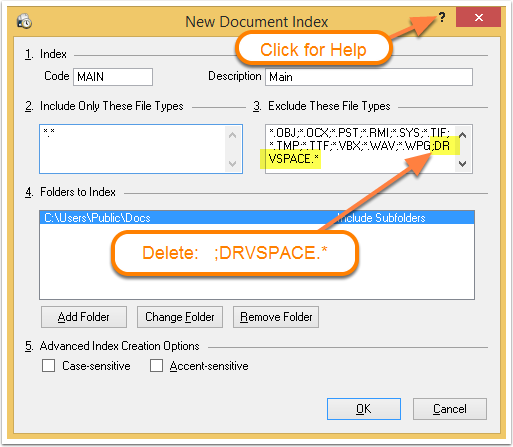
Task: Enable the Case-sensitive checkbox
Action: click(49, 365)
